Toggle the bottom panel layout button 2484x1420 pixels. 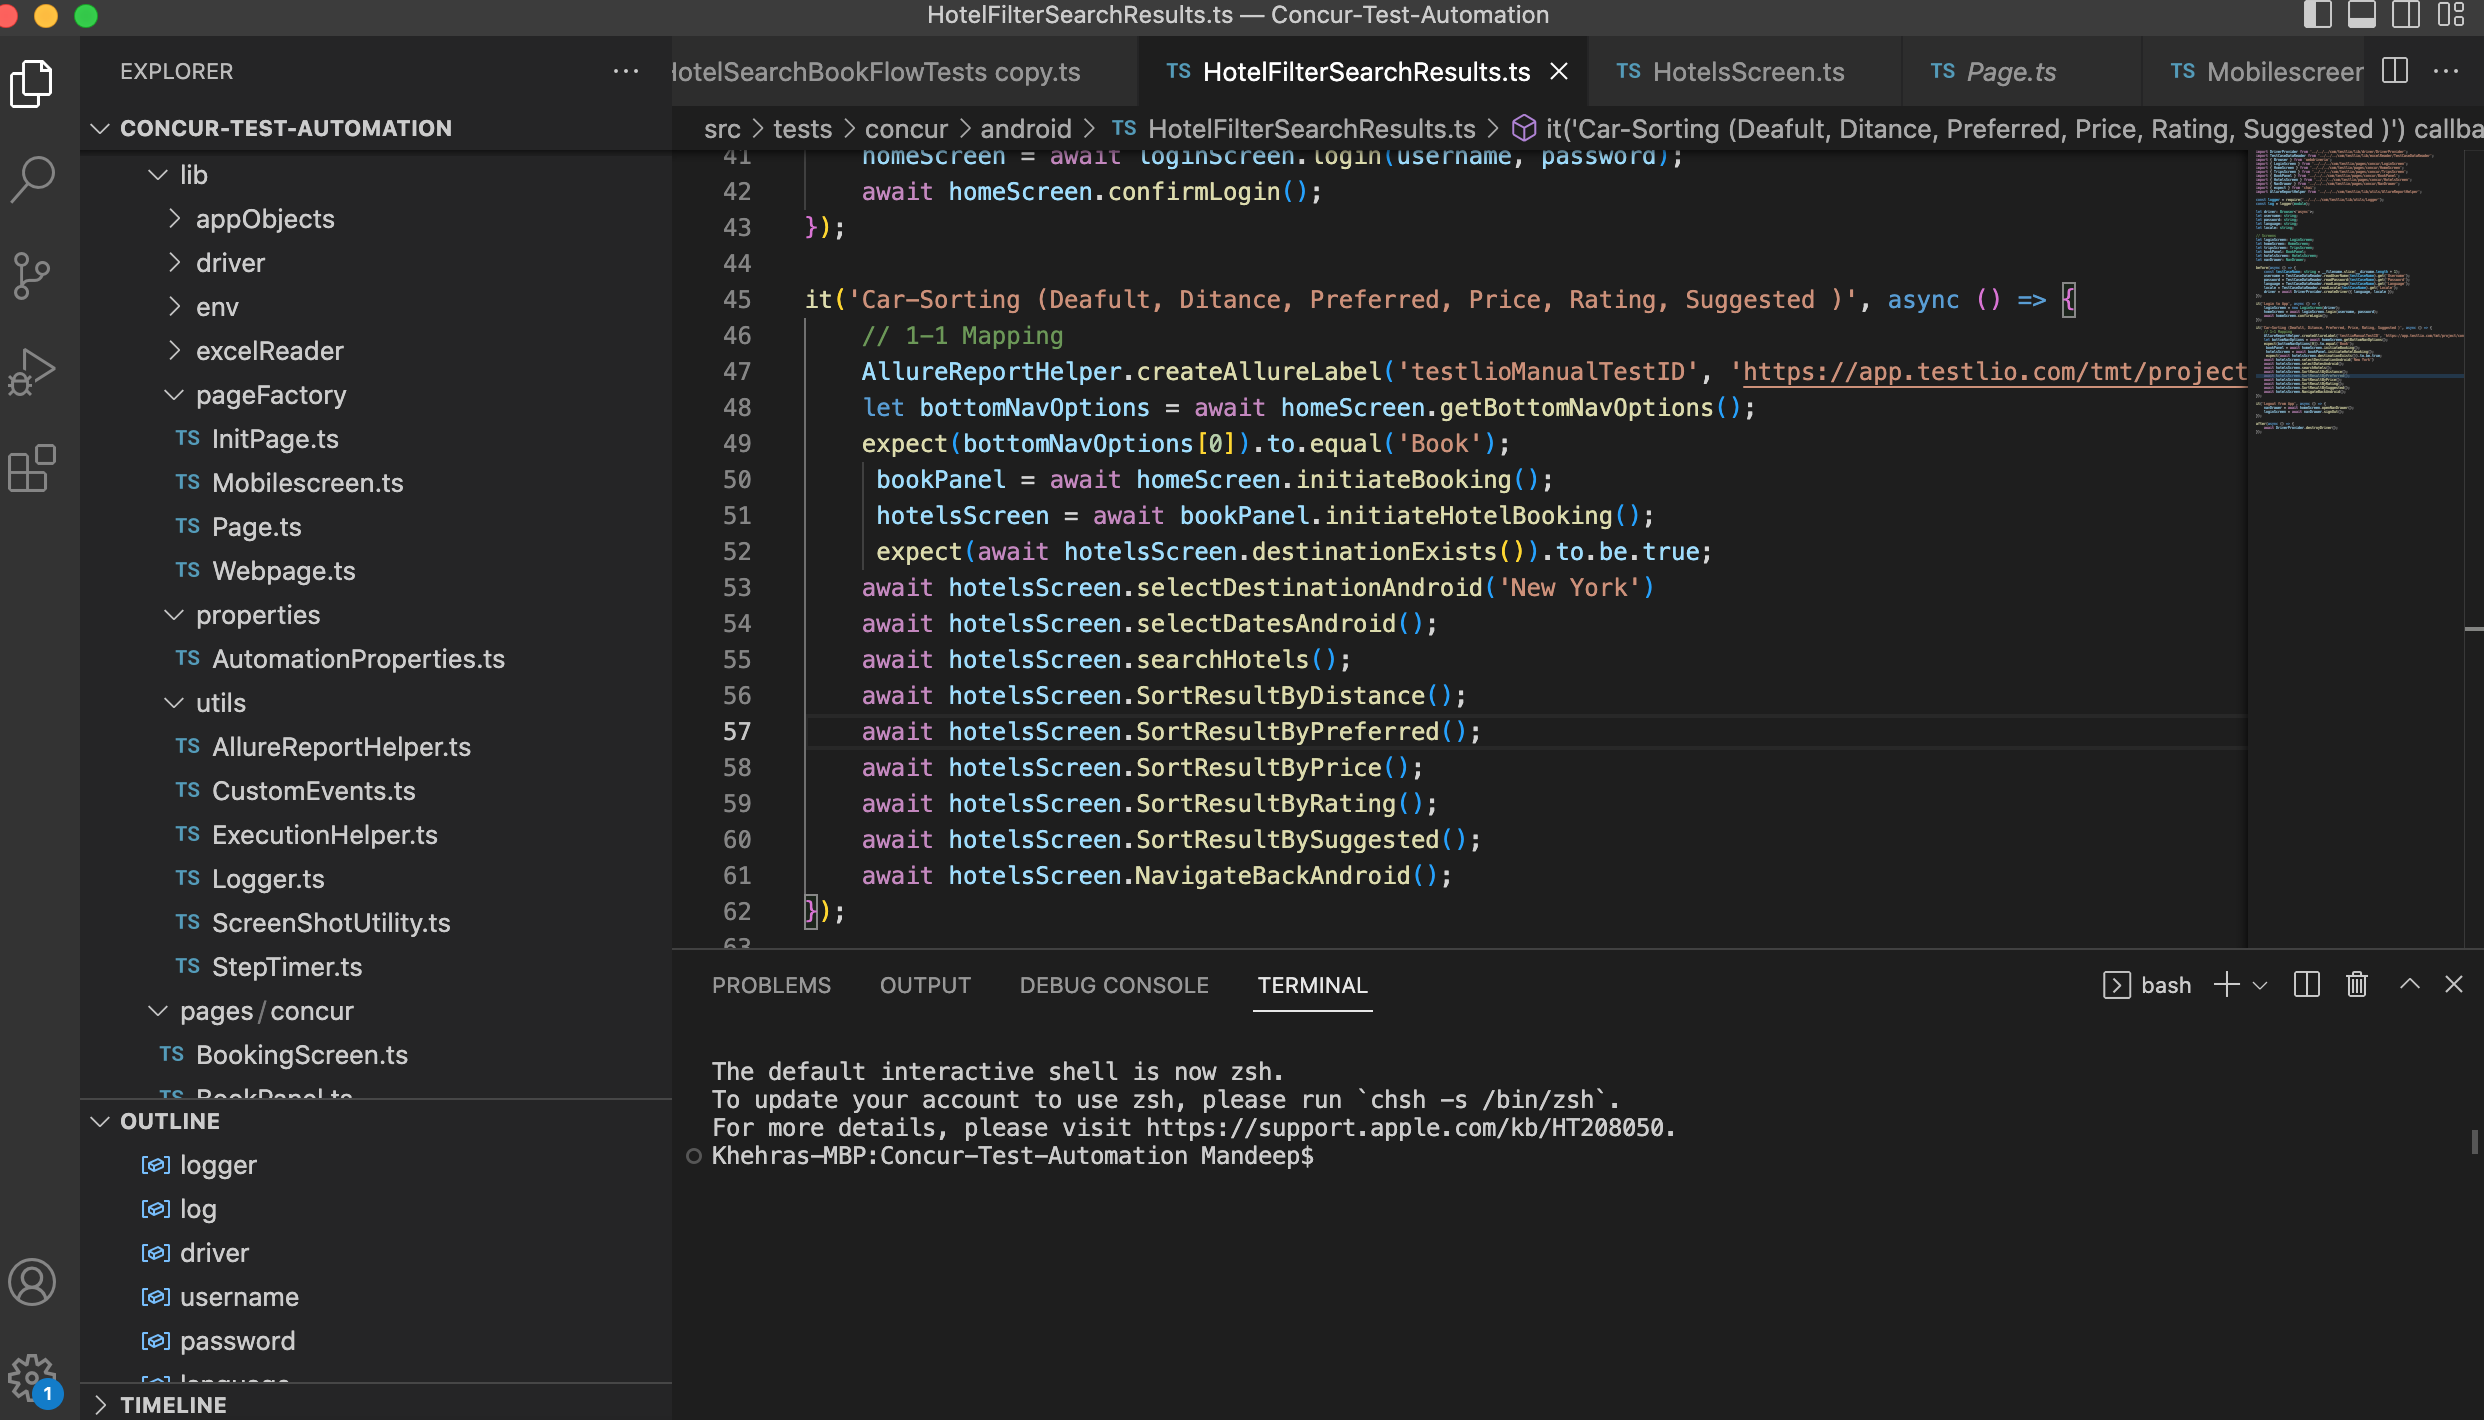point(2361,15)
